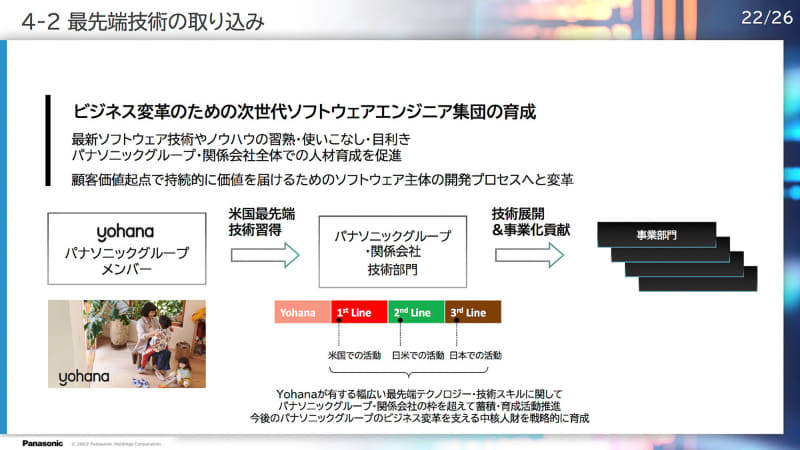The height and width of the screenshot is (450, 800).
Task: Click the line "パナソニックグループ・関係会社全体での人材育成を促進"
Action: [237, 155]
